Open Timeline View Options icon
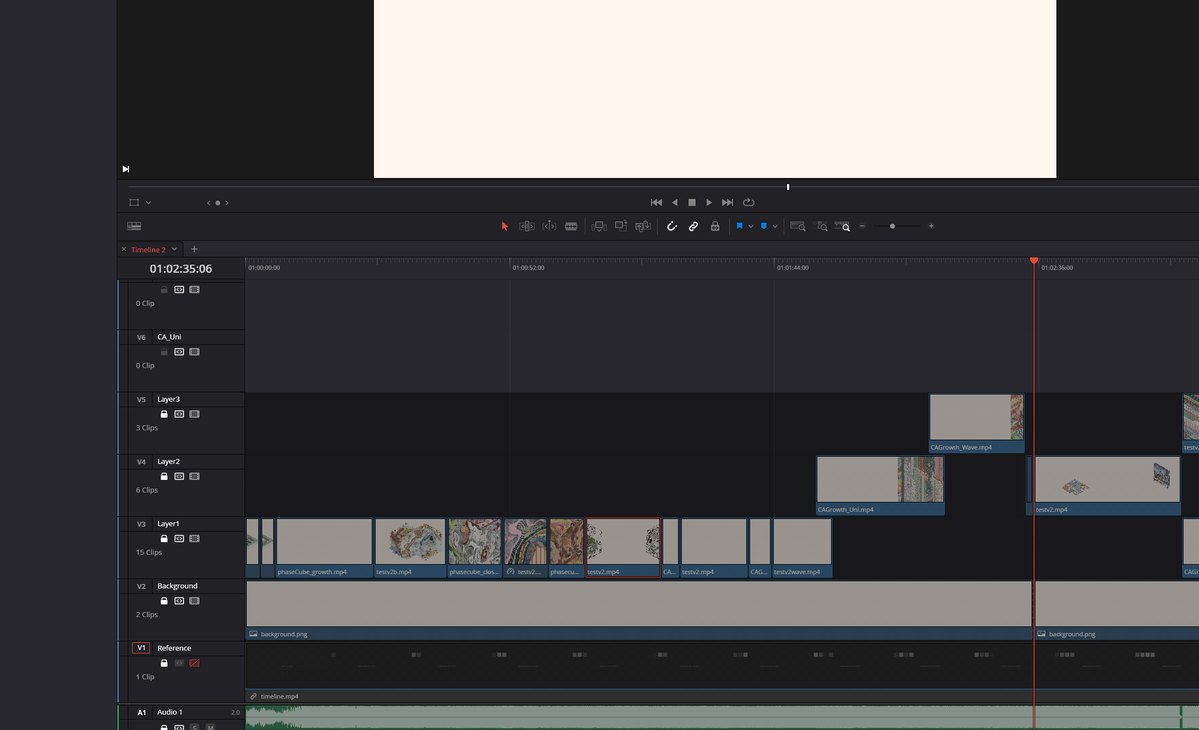This screenshot has height=730, width=1199. point(134,226)
